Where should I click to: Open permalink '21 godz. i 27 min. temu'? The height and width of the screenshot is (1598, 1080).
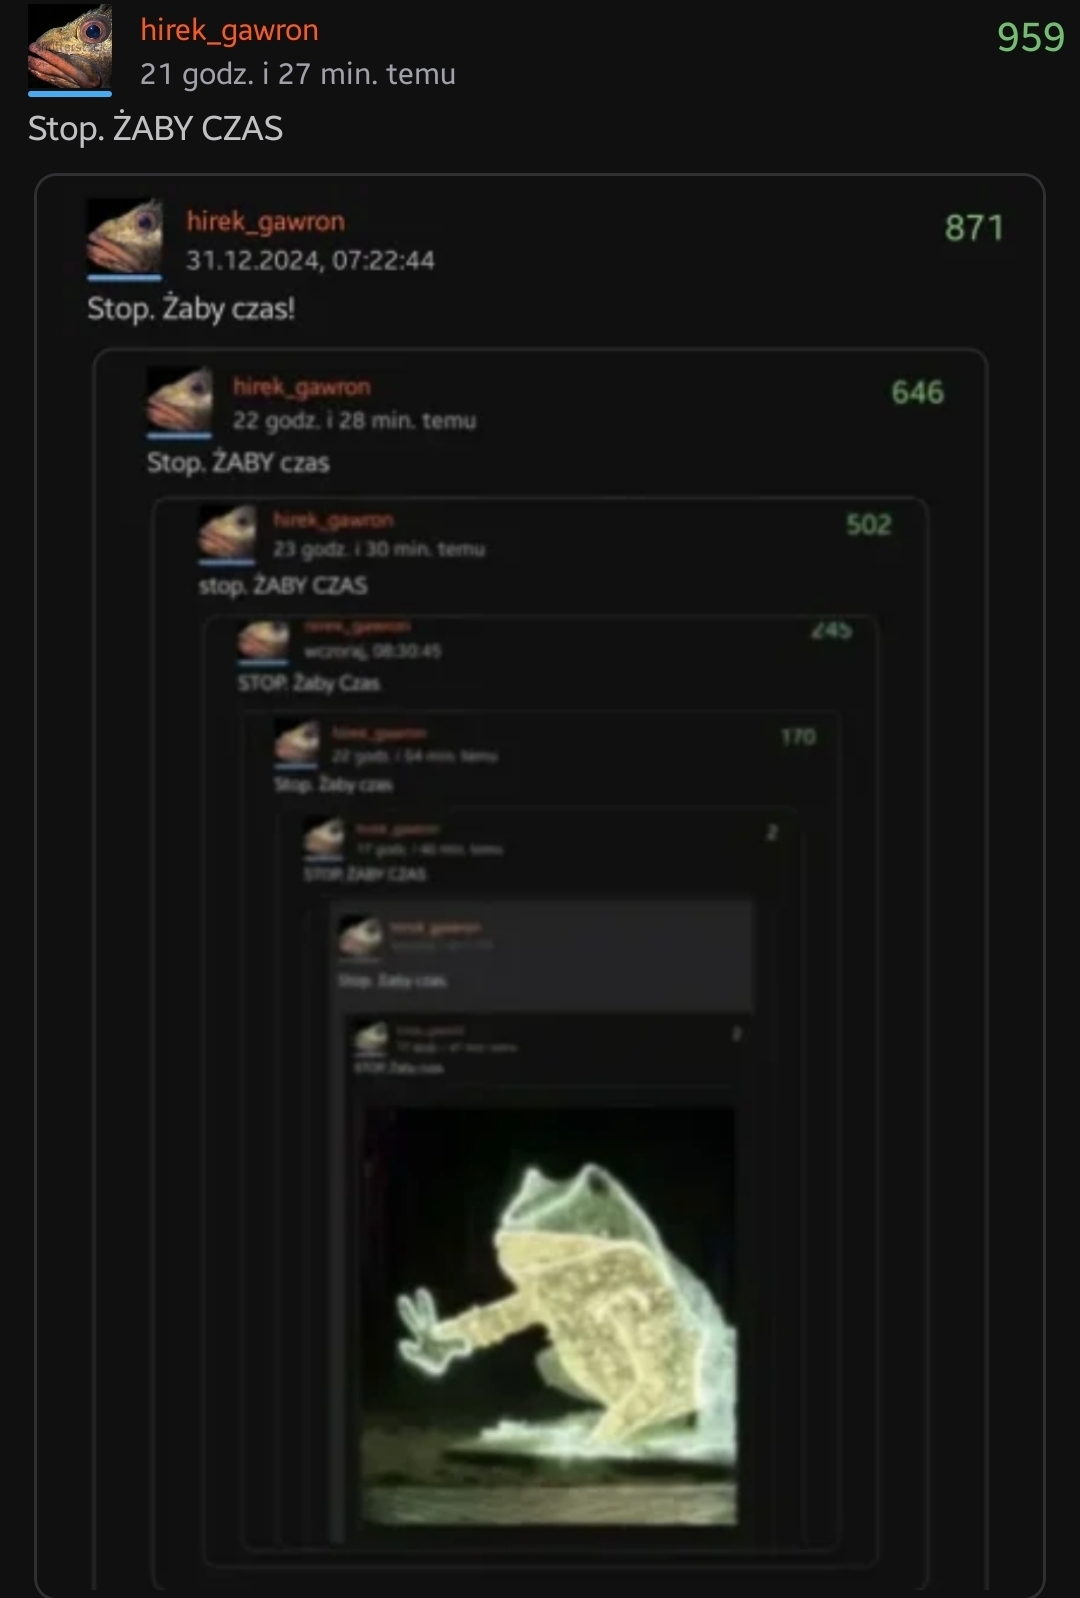tap(298, 74)
